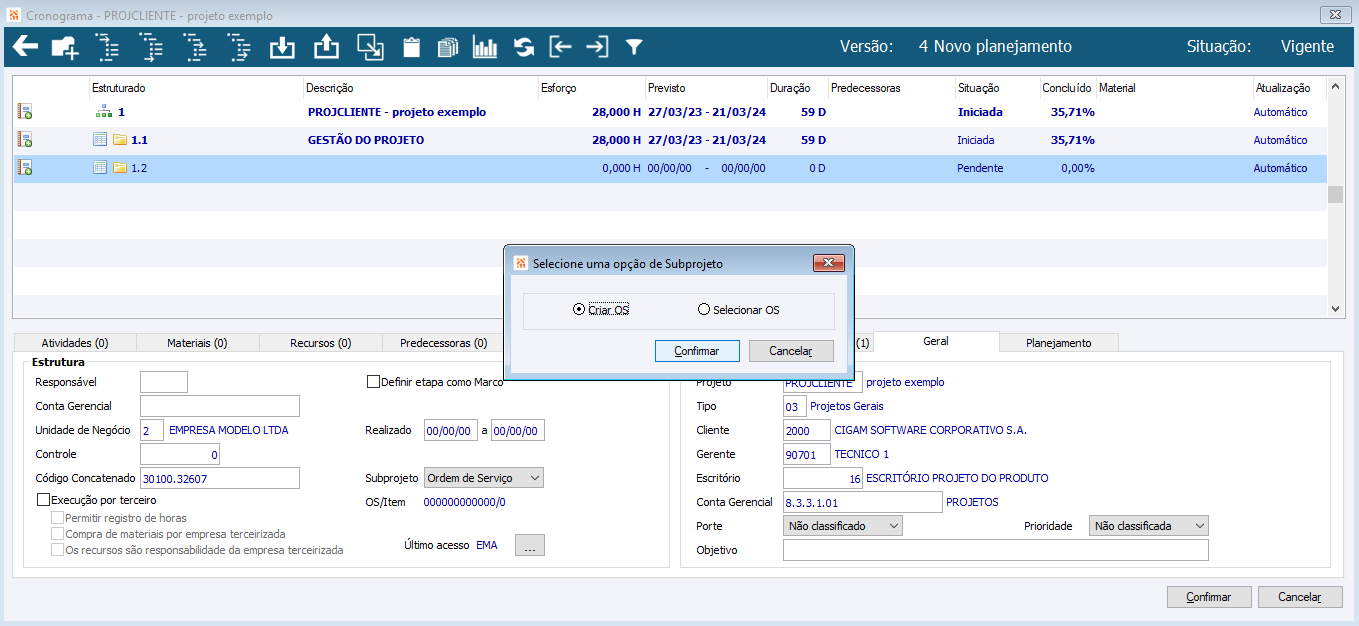Click the Unidade de Negócio field

point(152,430)
